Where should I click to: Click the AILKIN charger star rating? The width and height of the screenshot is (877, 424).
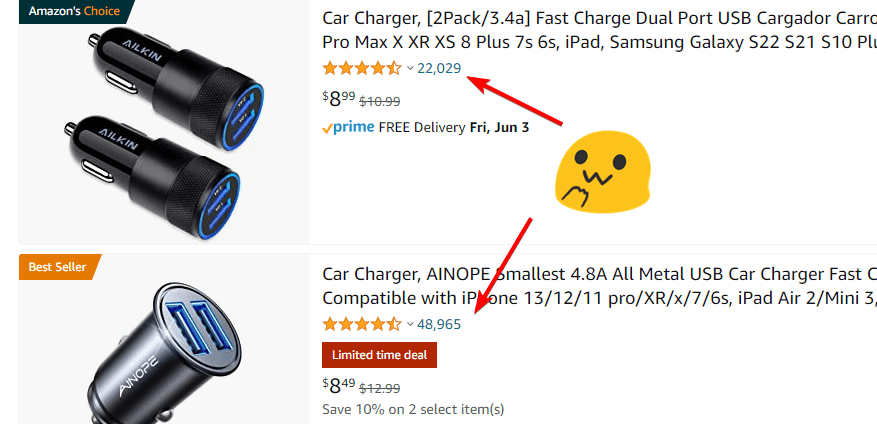tap(362, 68)
